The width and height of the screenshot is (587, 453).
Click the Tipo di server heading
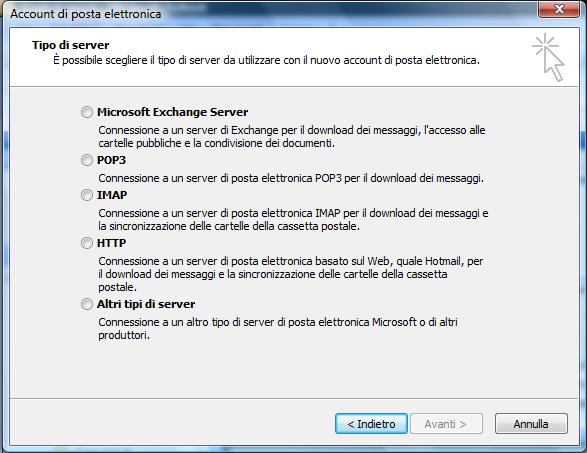pyautogui.click(x=70, y=45)
